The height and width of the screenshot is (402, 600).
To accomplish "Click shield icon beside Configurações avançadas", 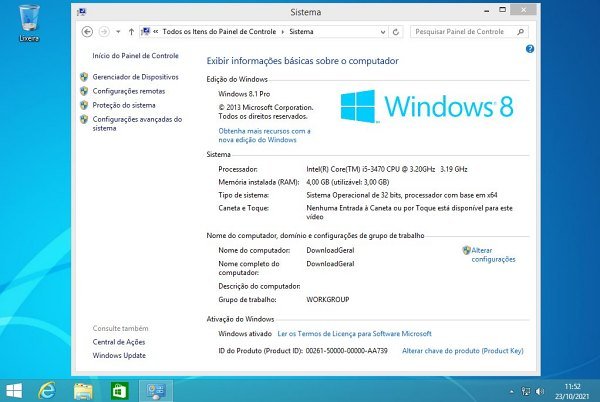I will click(x=84, y=119).
